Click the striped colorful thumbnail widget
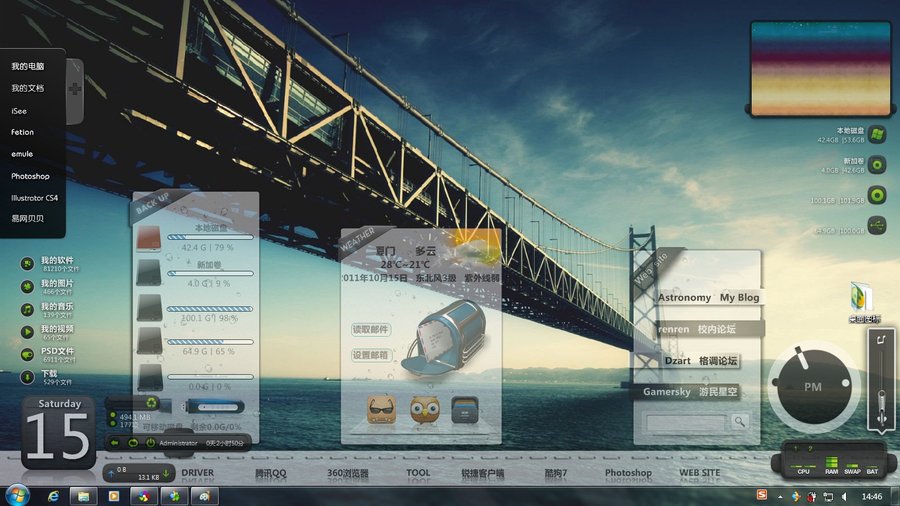Viewport: 900px width, 506px height. click(x=820, y=68)
